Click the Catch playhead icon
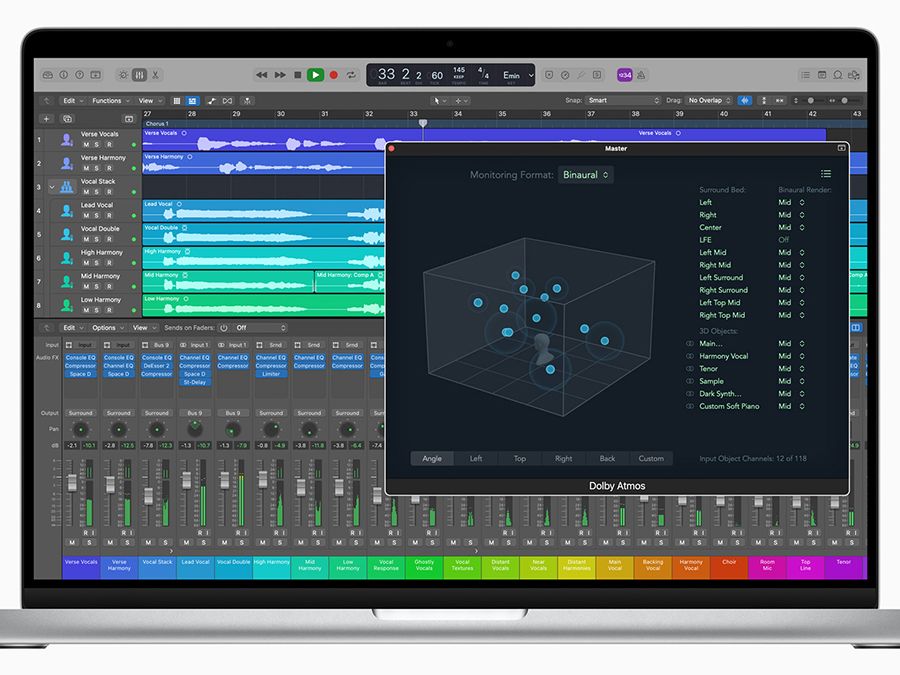Image resolution: width=900 pixels, height=675 pixels. (x=247, y=100)
